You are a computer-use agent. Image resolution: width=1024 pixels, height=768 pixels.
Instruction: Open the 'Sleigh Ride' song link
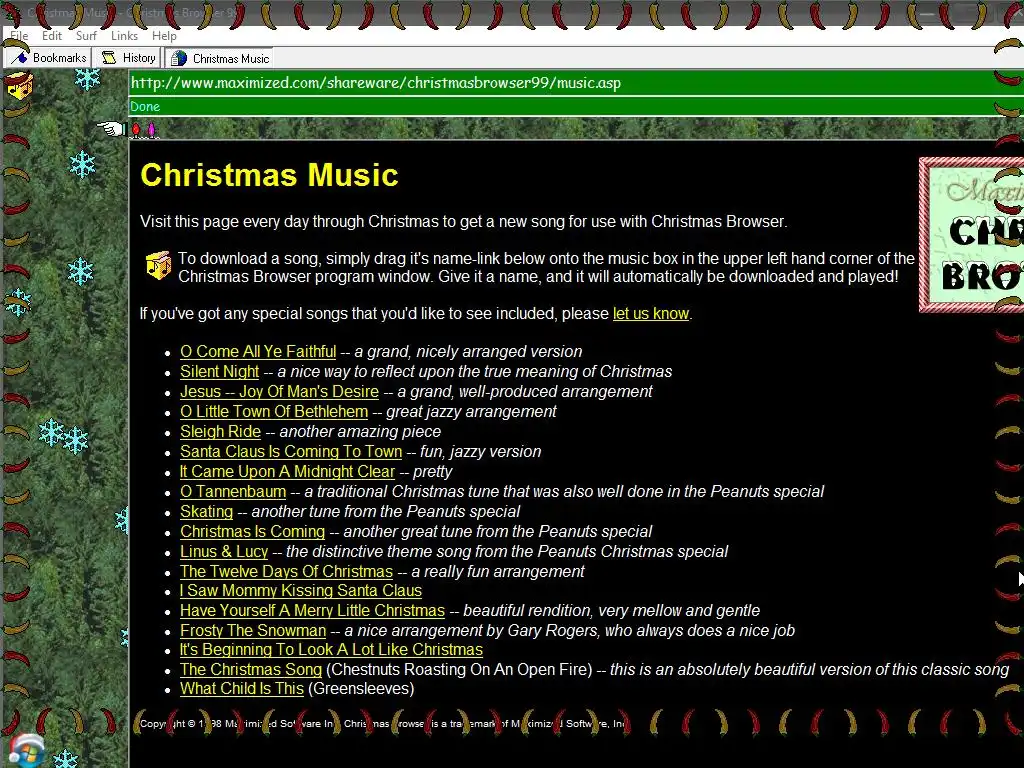point(221,432)
